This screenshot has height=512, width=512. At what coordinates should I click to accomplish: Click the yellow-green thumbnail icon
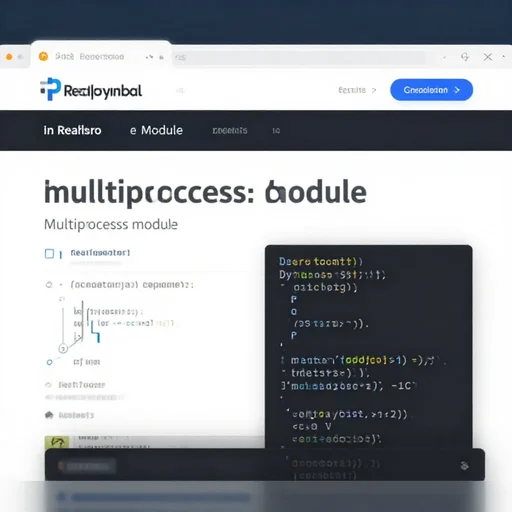(57, 442)
